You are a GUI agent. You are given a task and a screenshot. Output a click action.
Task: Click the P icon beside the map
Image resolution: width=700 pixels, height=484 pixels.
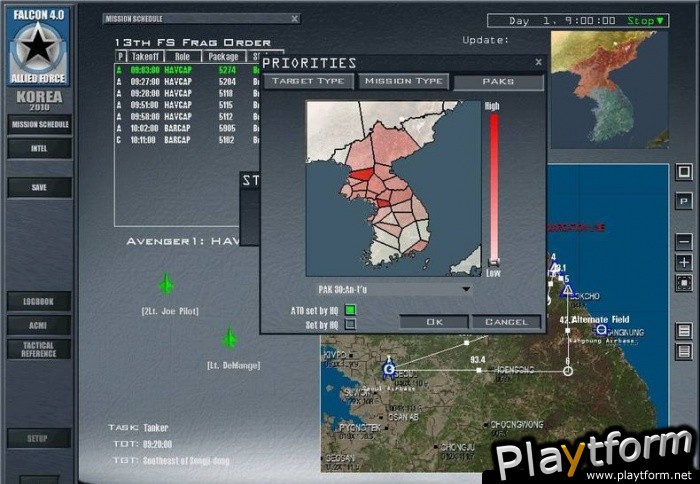(x=684, y=198)
